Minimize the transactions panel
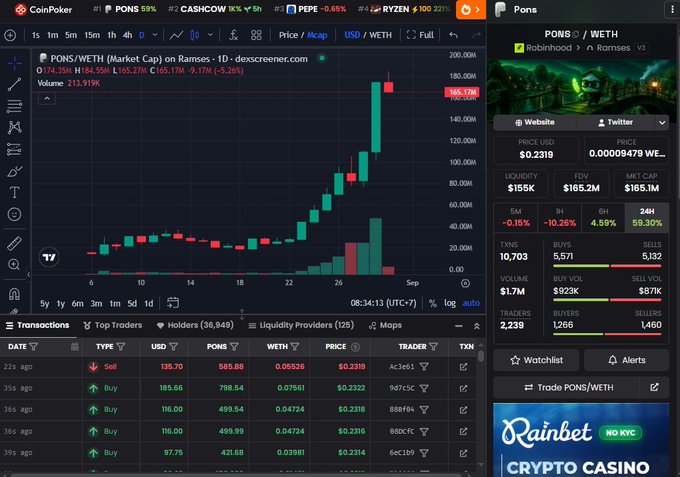This screenshot has height=477, width=680. click(459, 326)
